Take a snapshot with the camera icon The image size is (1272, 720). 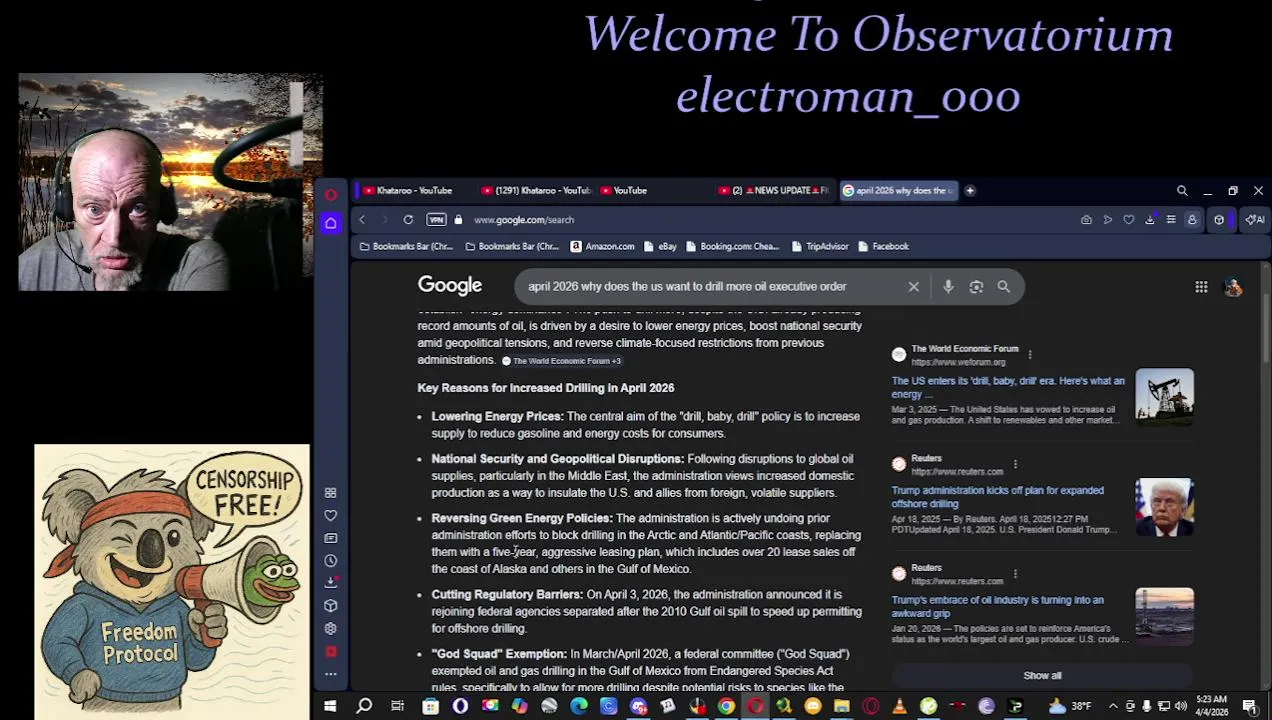coord(1086,220)
